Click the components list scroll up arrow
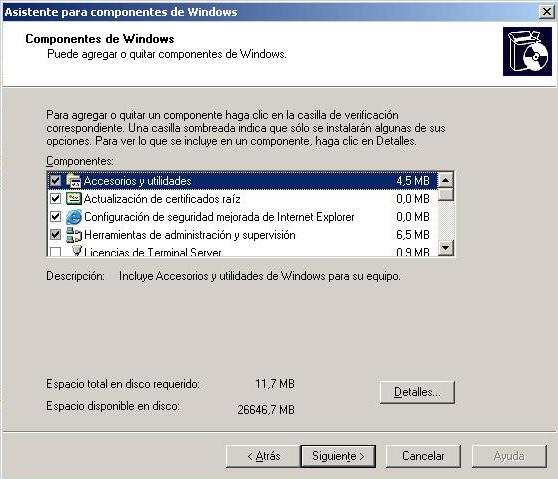Screen dimensions: 558x479 pos(445,180)
